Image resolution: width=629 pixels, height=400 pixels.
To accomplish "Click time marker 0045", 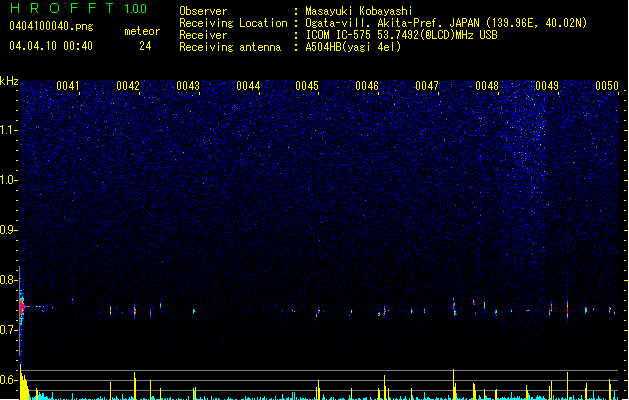I will (307, 86).
